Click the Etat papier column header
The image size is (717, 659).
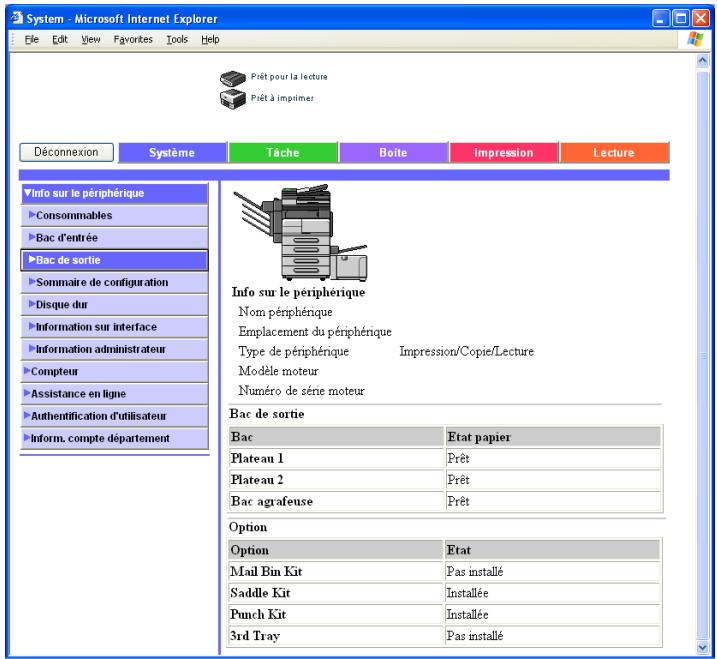click(553, 437)
